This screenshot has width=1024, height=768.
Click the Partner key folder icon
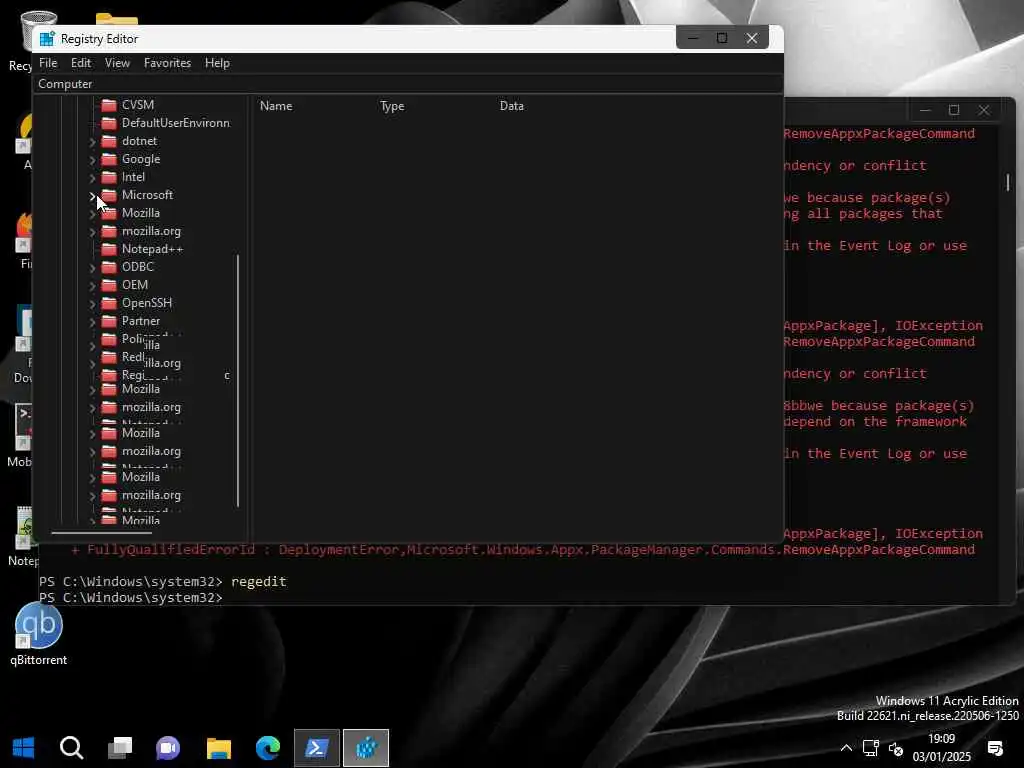tap(109, 321)
